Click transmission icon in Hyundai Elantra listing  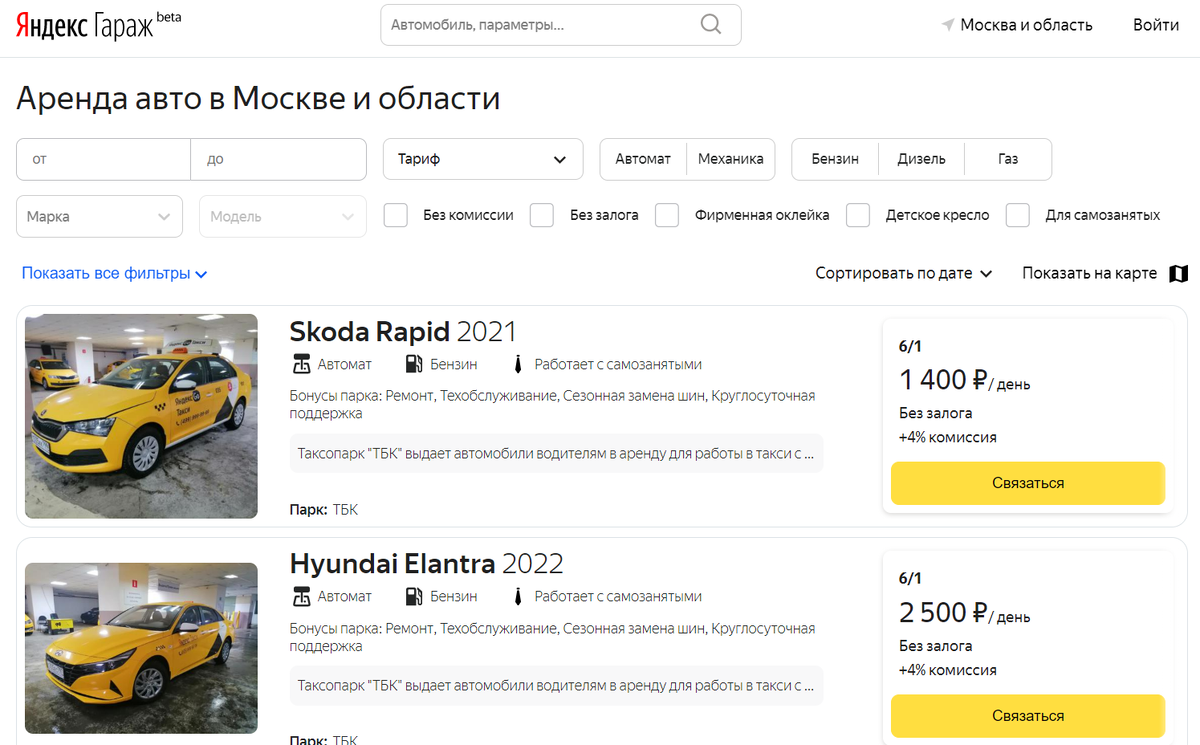coord(301,596)
